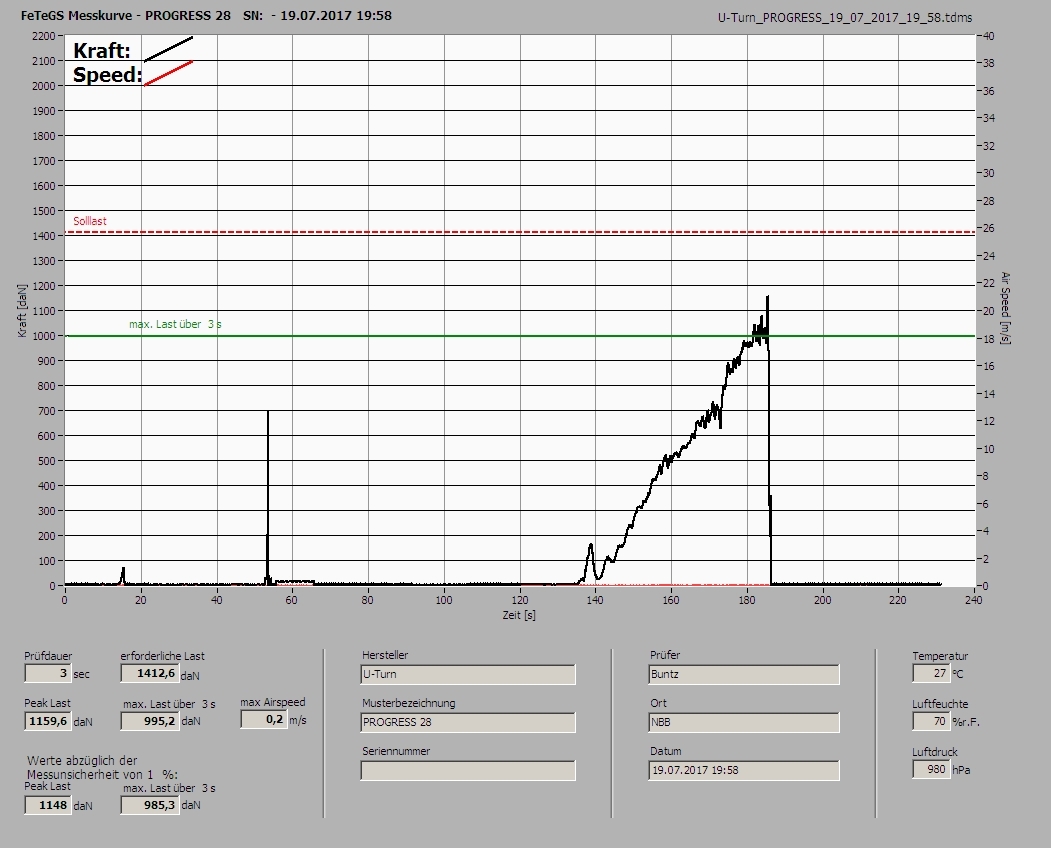
Task: Select corrected Peak Last value 1148
Action: pyautogui.click(x=47, y=804)
